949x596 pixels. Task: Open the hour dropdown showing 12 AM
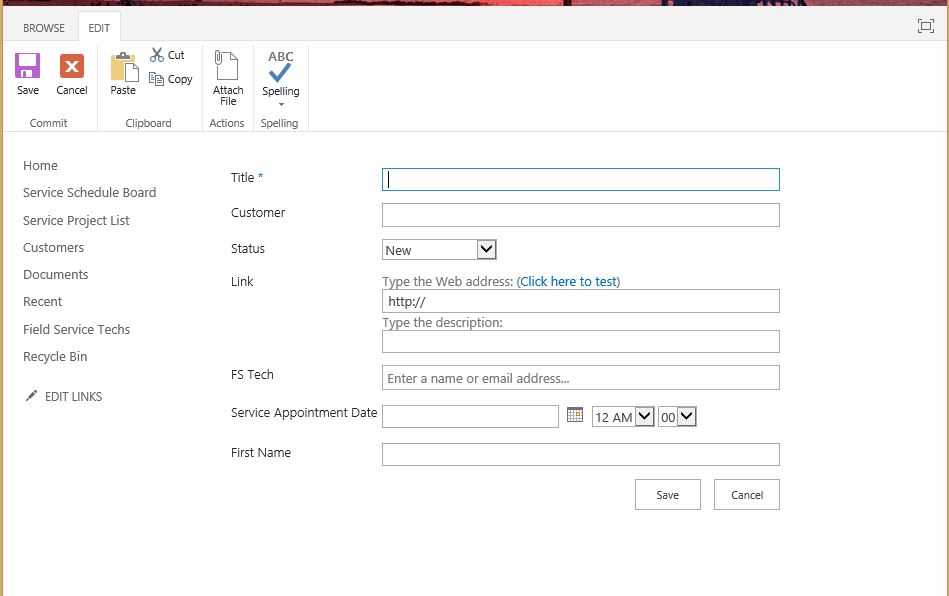pyautogui.click(x=623, y=417)
